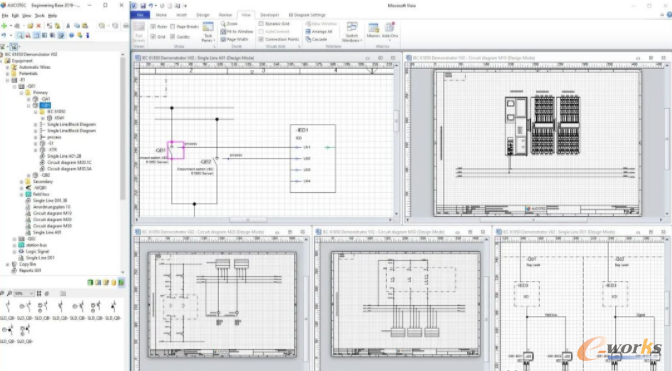Expand the Automatic Wires tree node

click(x=7, y=67)
